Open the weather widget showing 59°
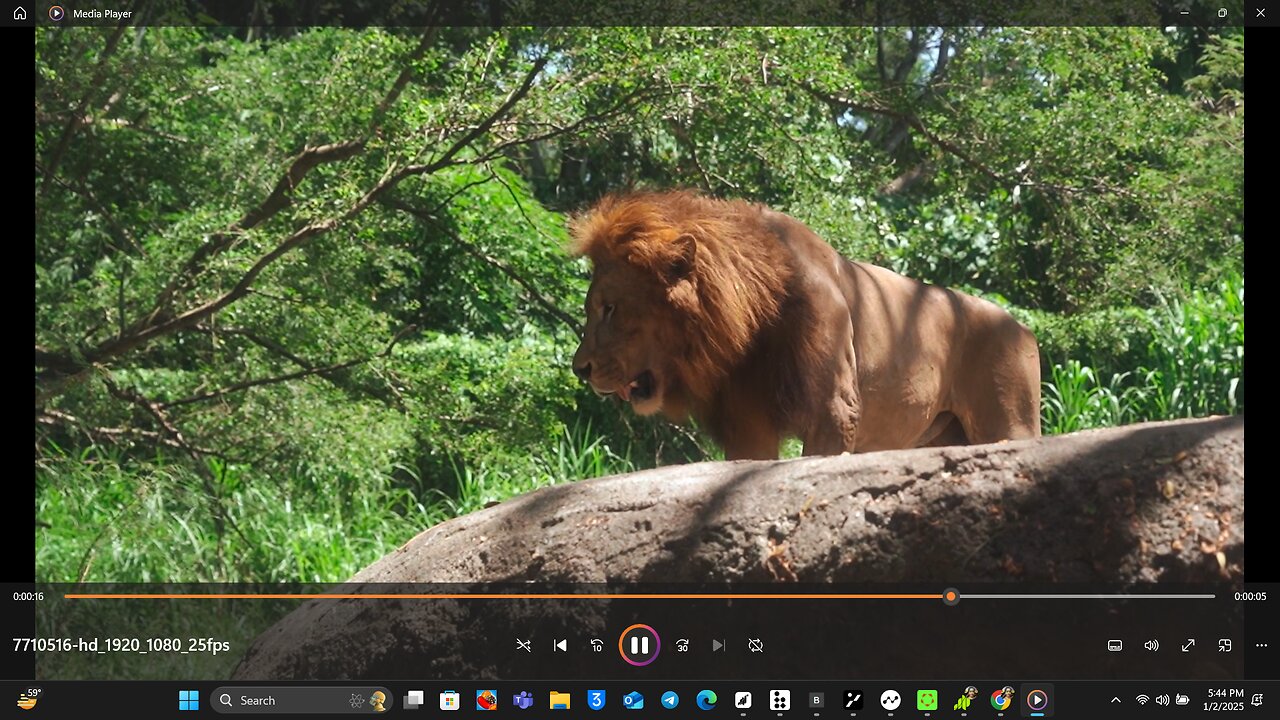Image resolution: width=1280 pixels, height=720 pixels. click(x=28, y=699)
